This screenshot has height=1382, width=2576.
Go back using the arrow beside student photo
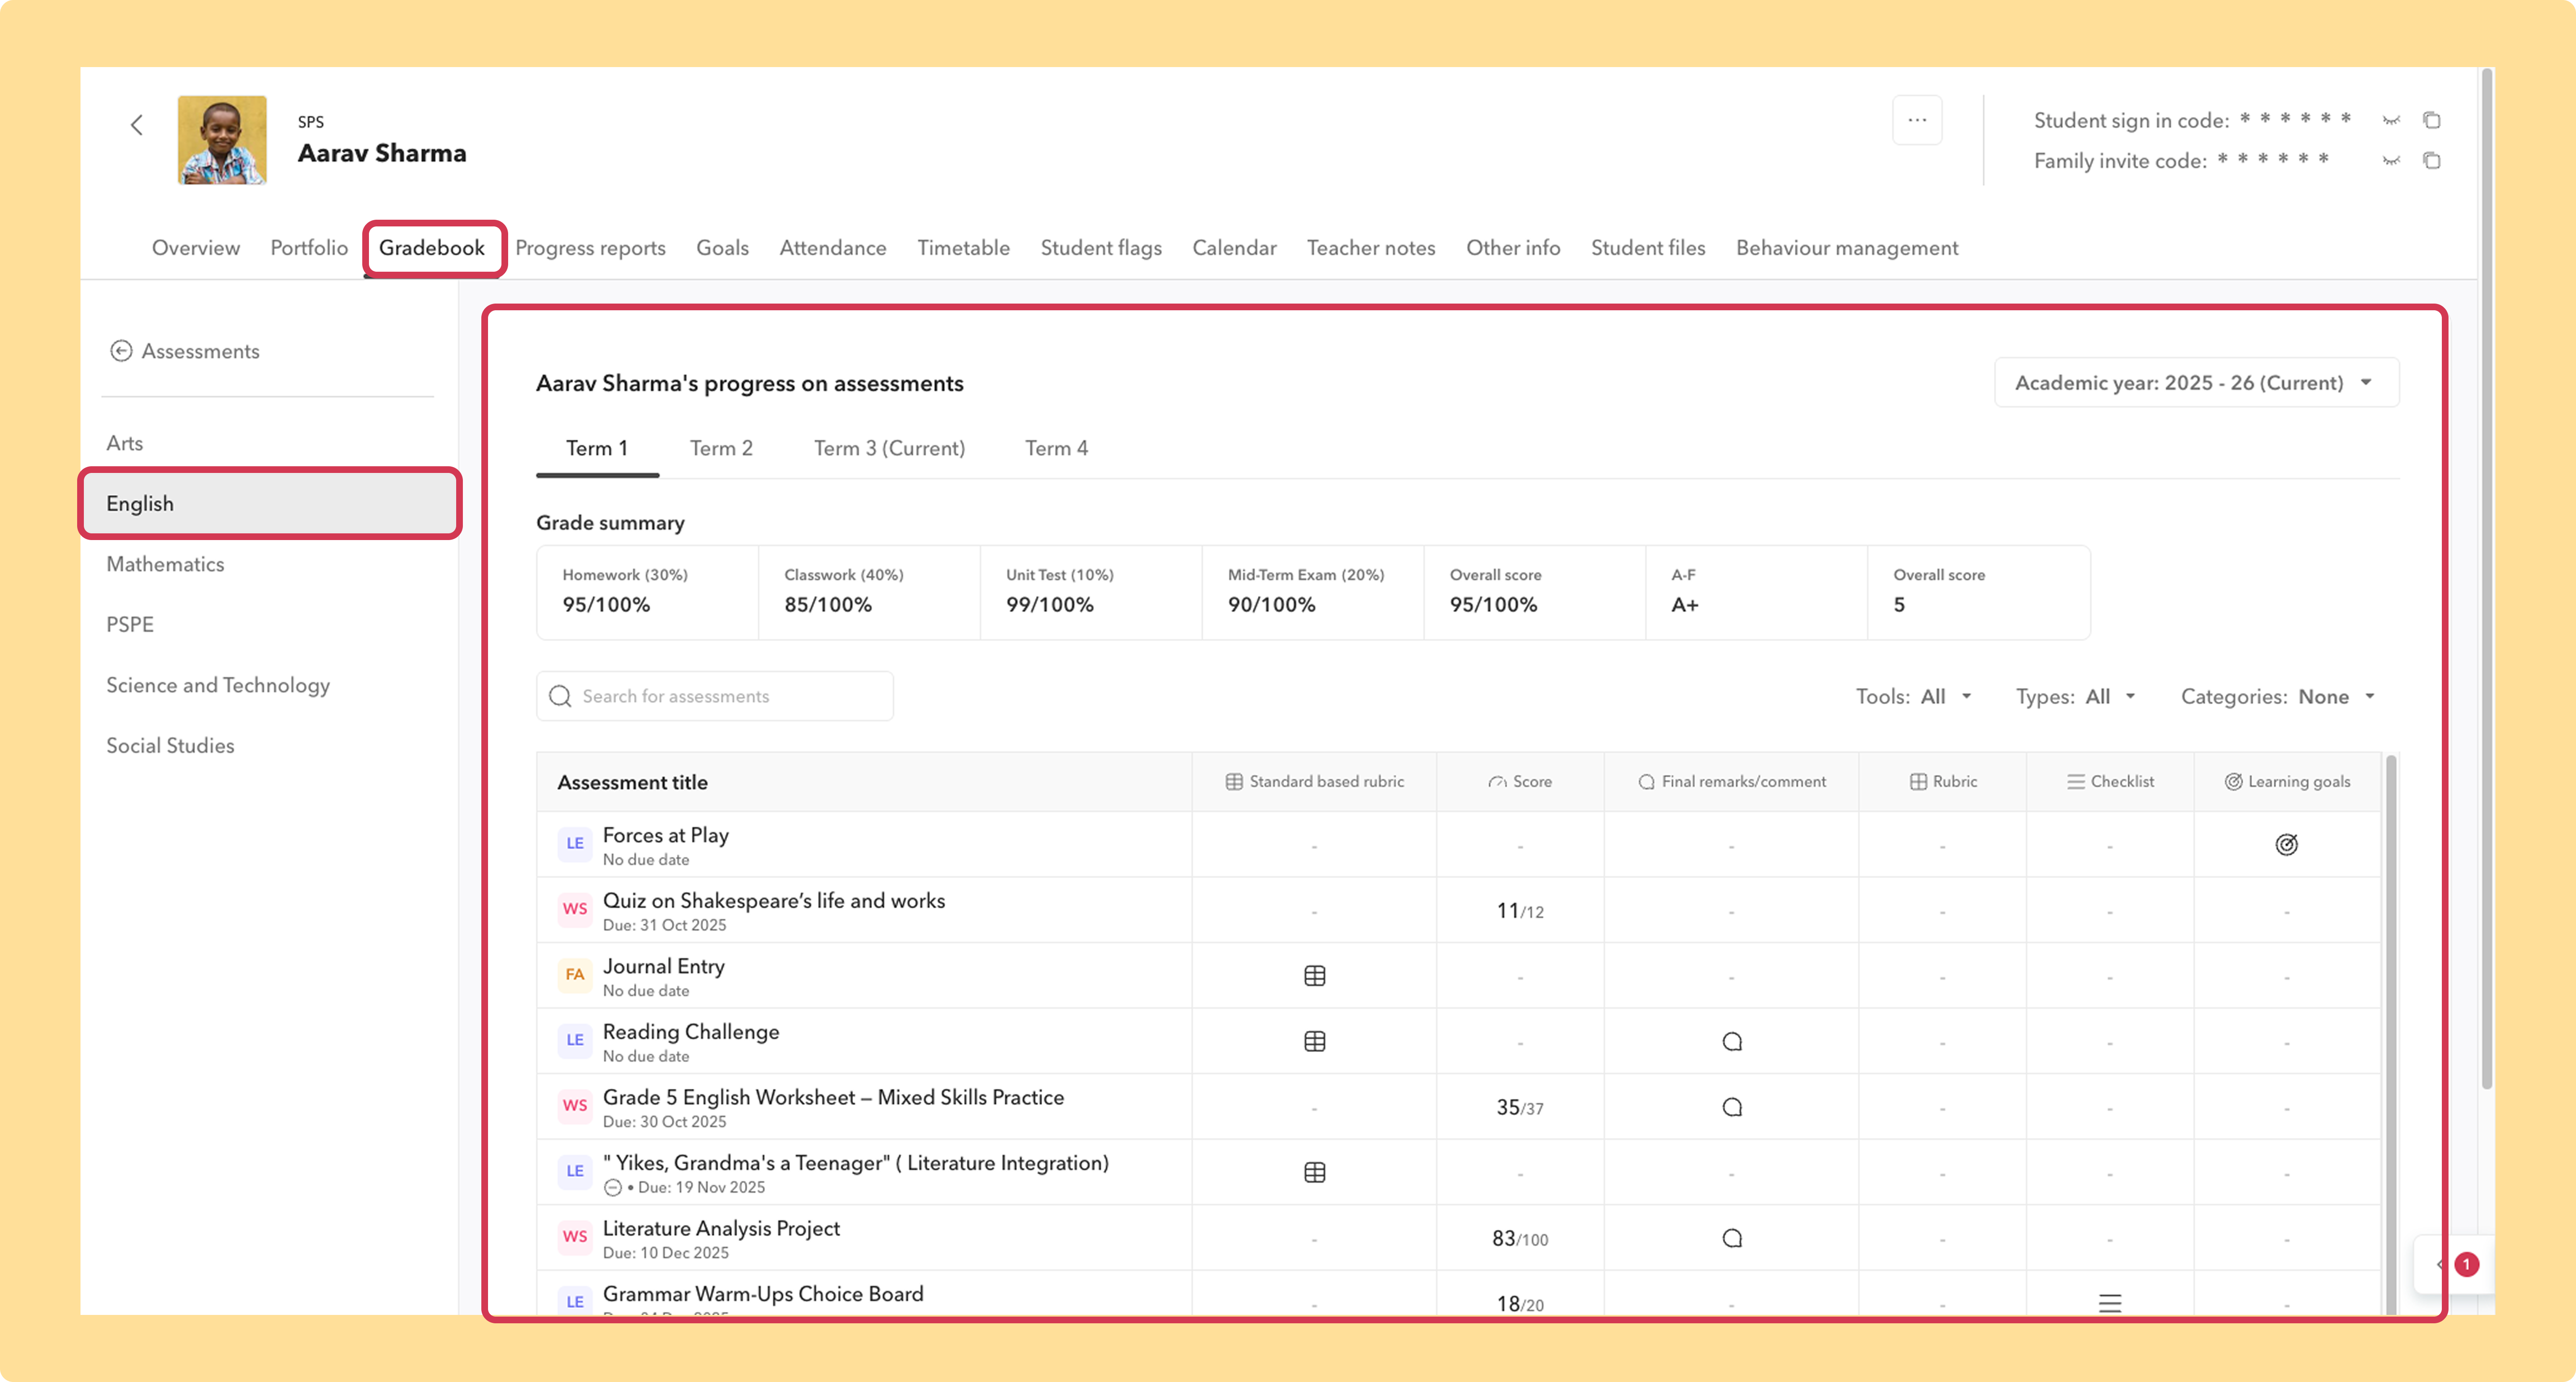point(137,125)
